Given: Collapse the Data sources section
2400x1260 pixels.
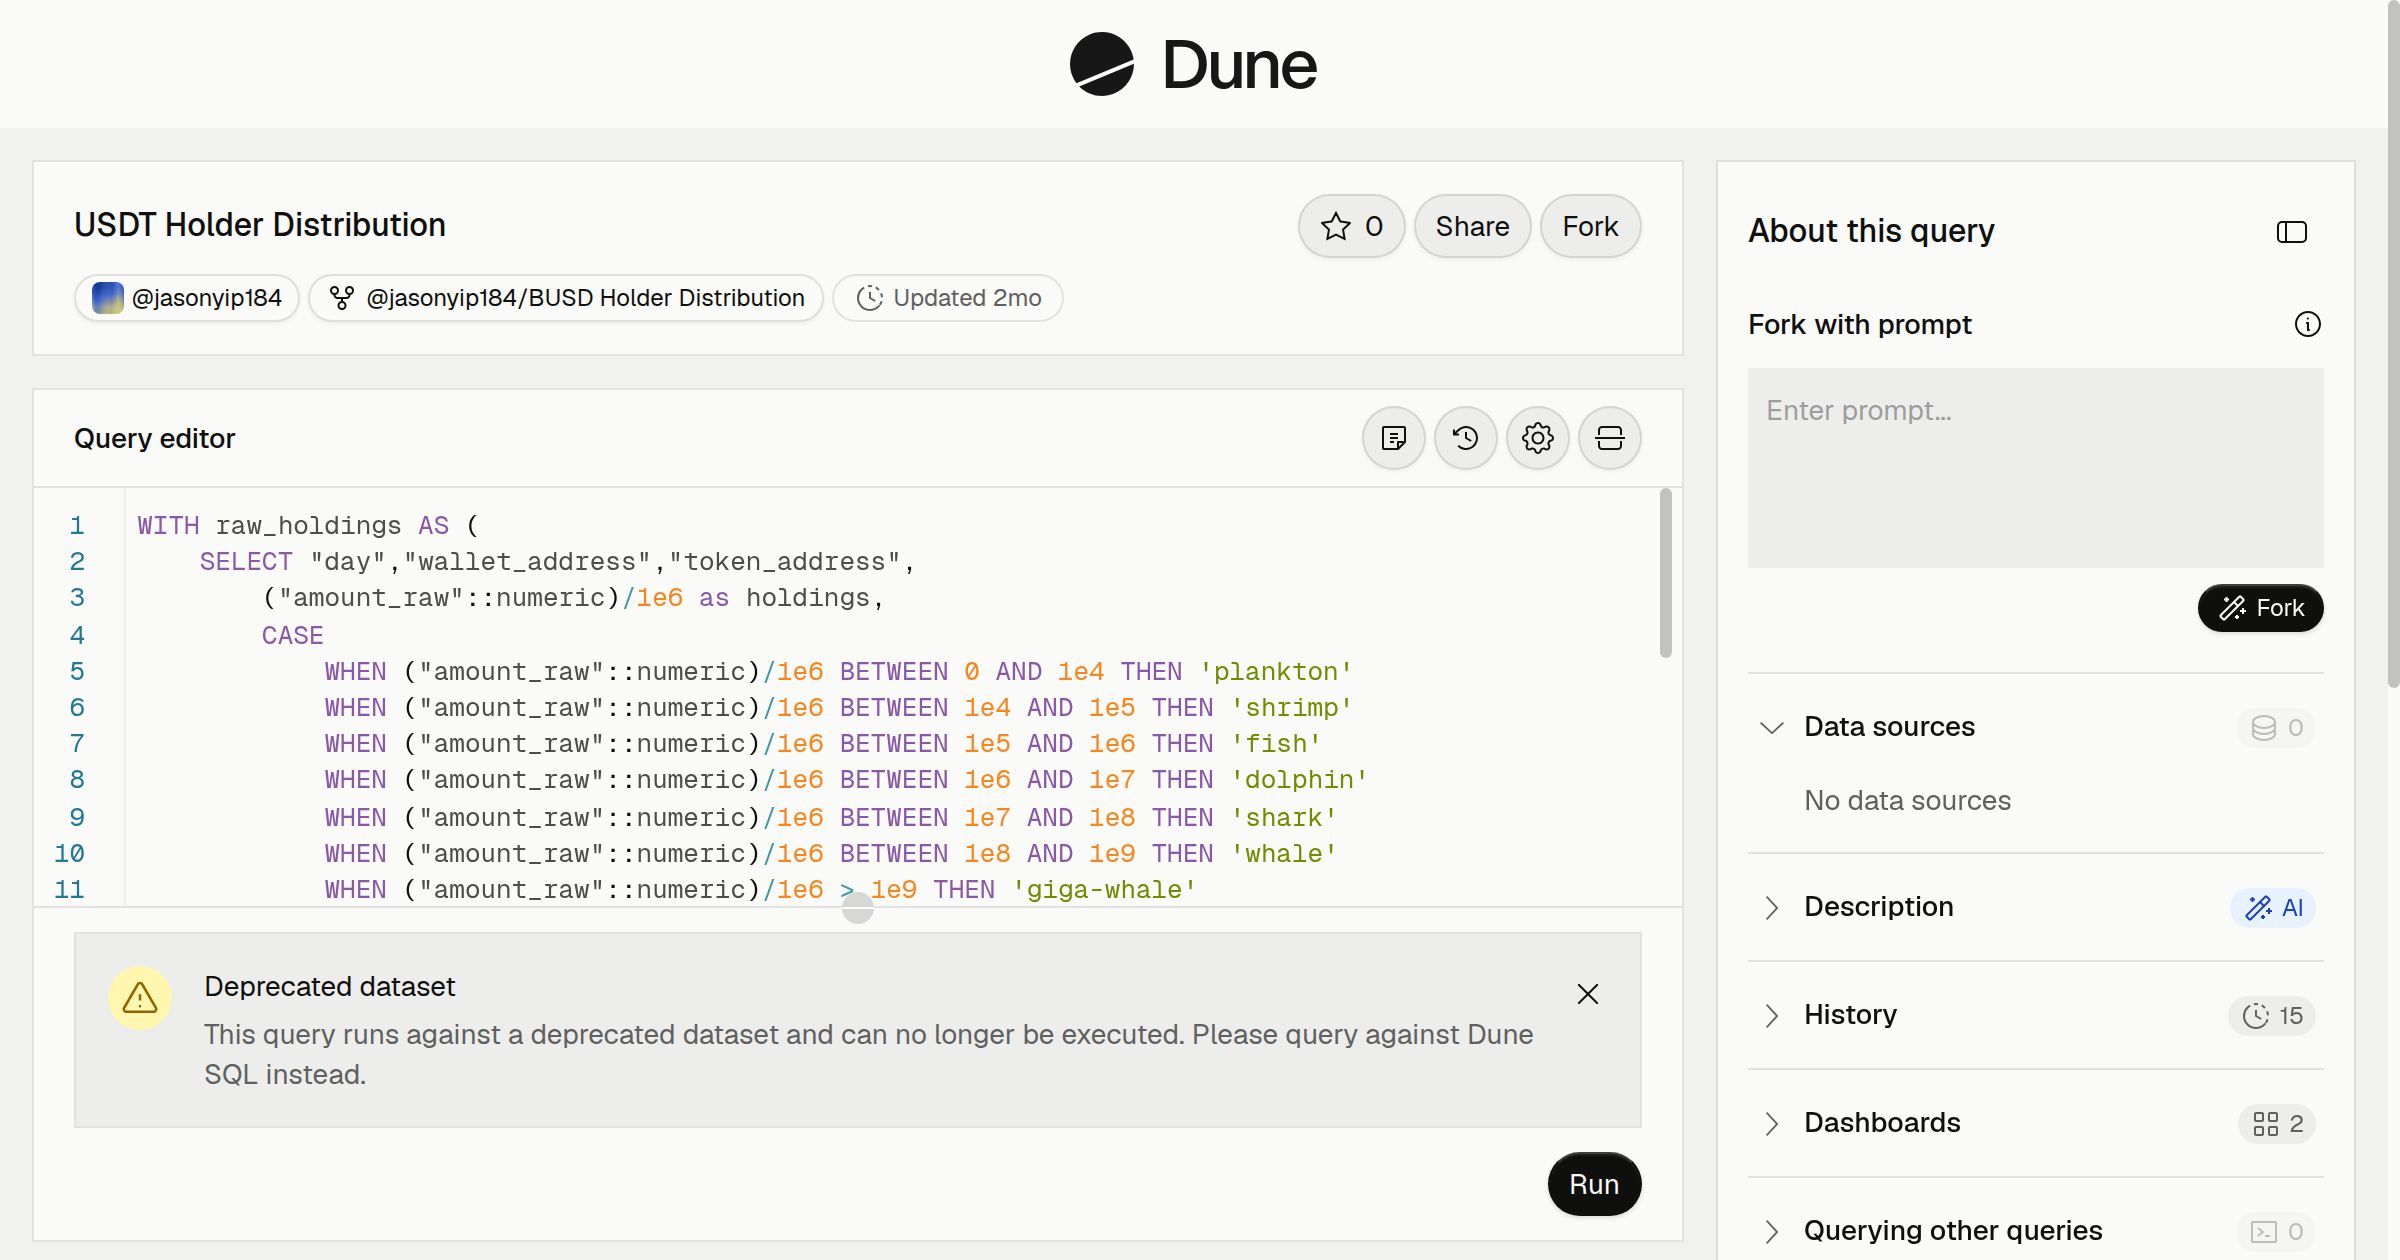Looking at the screenshot, I should (x=1772, y=727).
